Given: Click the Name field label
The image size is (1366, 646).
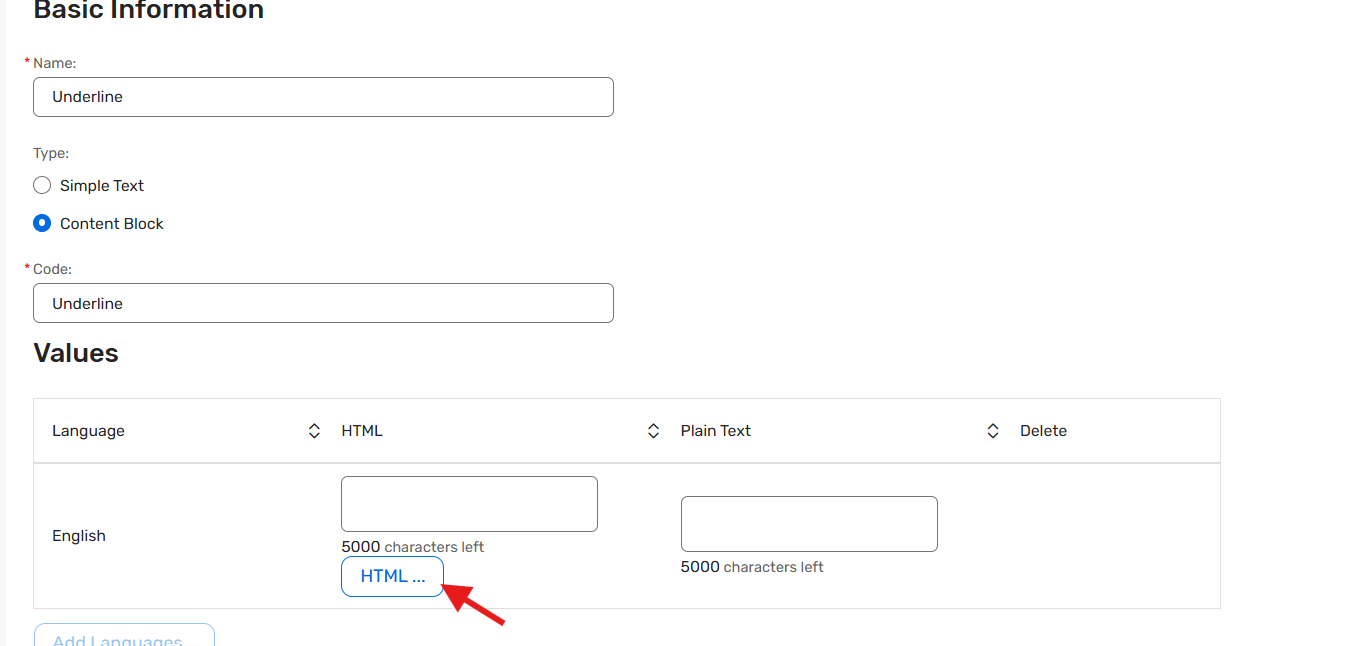Looking at the screenshot, I should (54, 63).
